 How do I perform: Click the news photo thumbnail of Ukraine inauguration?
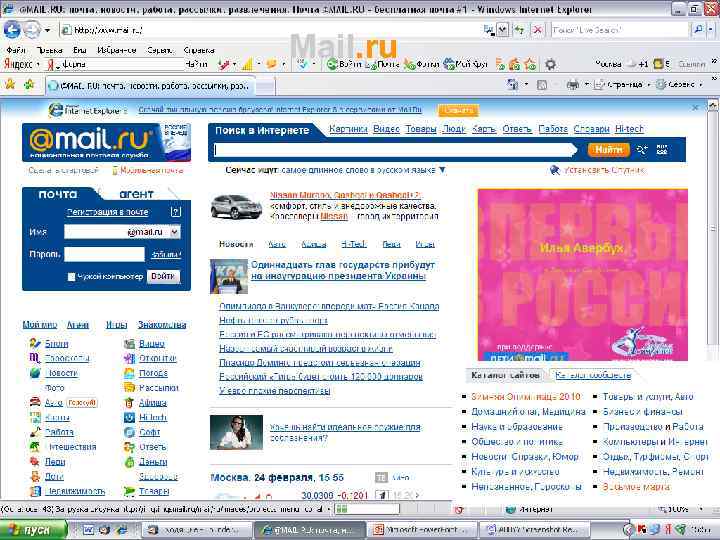[x=229, y=276]
